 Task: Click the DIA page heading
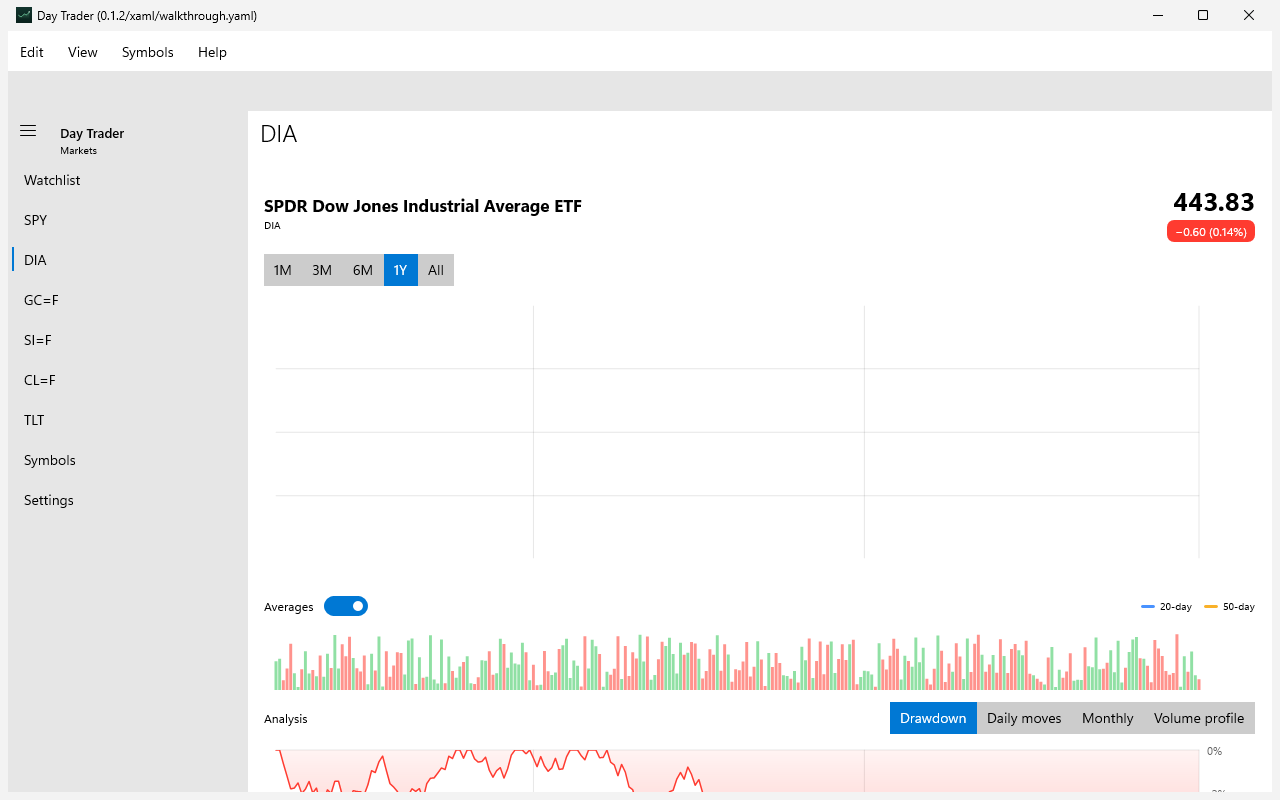click(279, 134)
